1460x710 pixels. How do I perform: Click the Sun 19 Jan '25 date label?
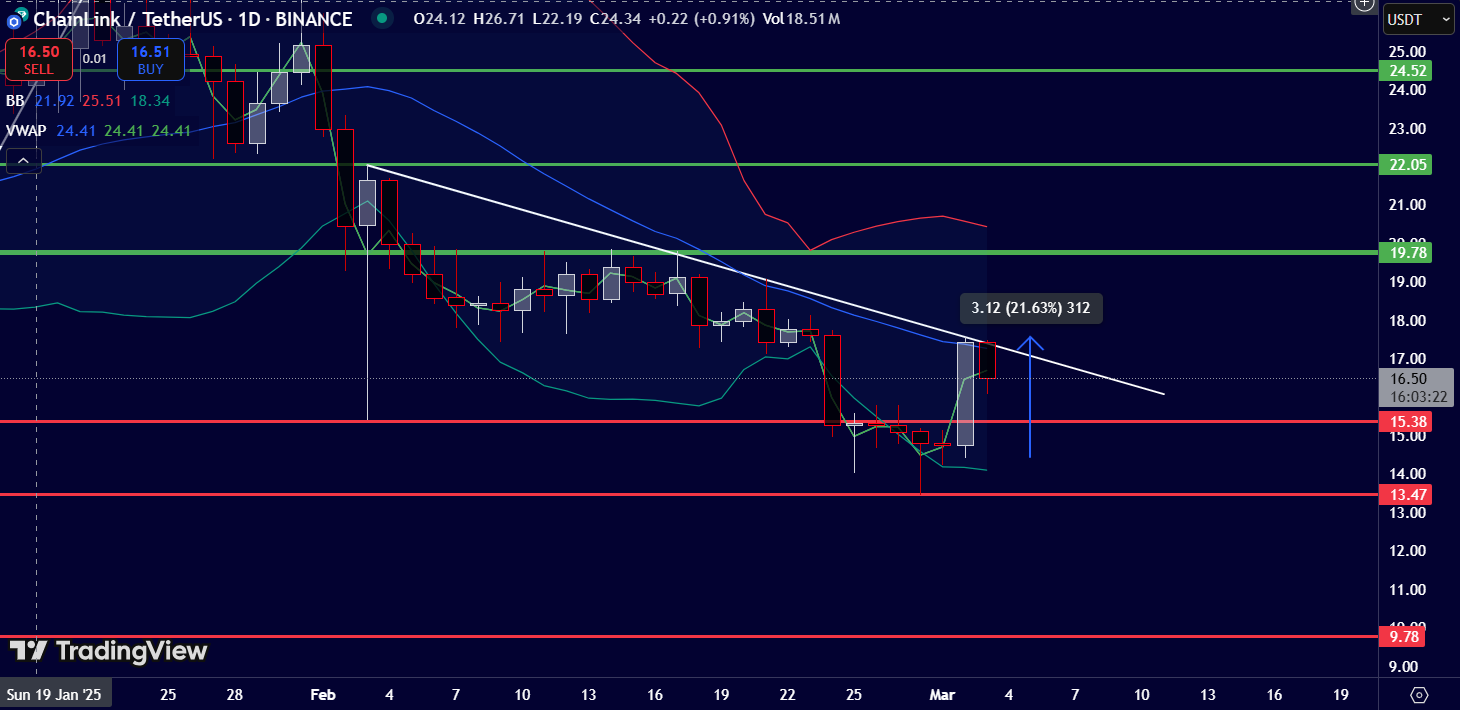55,694
